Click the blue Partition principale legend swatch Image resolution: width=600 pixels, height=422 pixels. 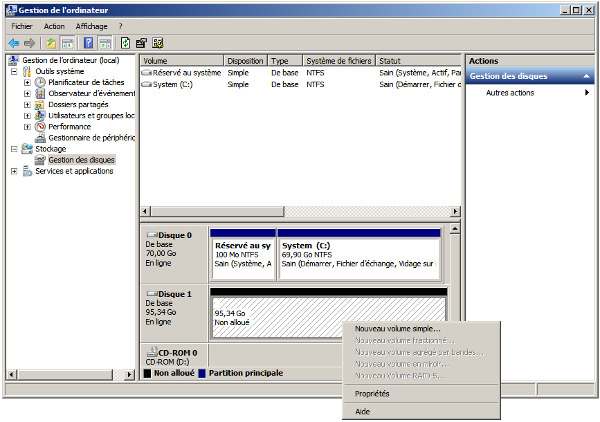pyautogui.click(x=202, y=373)
